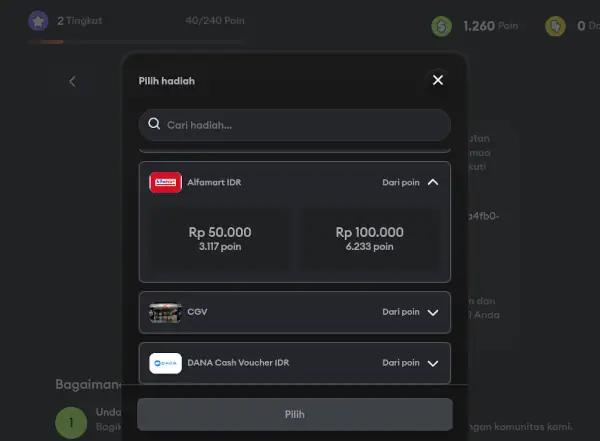Viewport: 600px width, 441px height.
Task: Open the Alfamart IDR row label
Action: pos(214,182)
